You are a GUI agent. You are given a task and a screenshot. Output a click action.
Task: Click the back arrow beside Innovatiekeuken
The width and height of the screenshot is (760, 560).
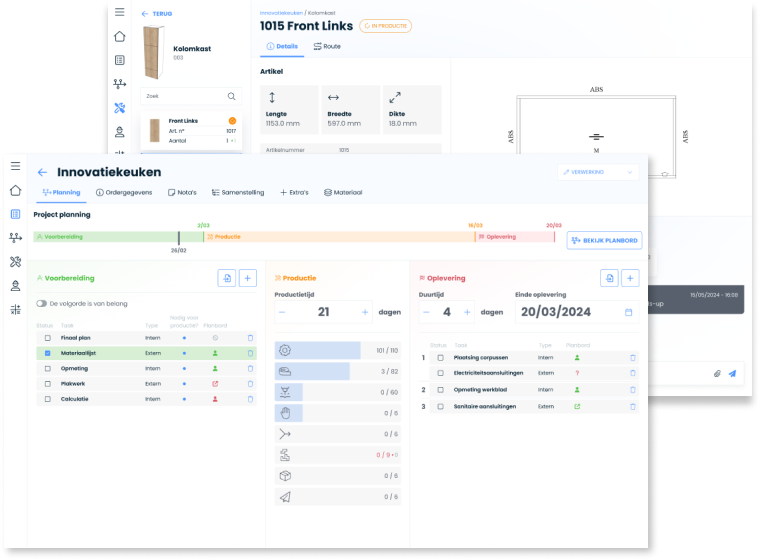point(42,173)
